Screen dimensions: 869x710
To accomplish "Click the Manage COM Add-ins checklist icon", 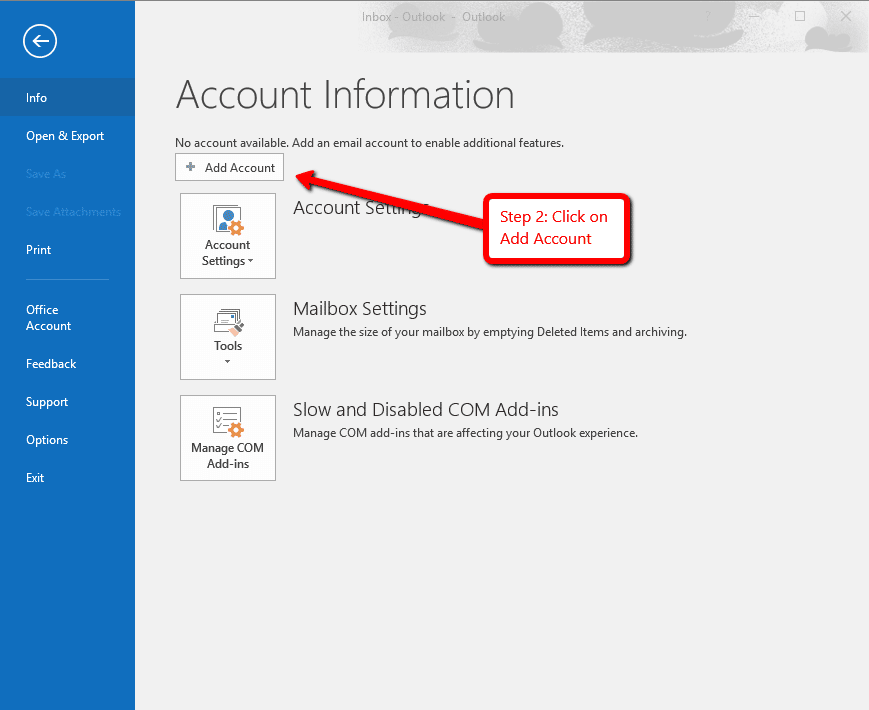I will tap(228, 422).
